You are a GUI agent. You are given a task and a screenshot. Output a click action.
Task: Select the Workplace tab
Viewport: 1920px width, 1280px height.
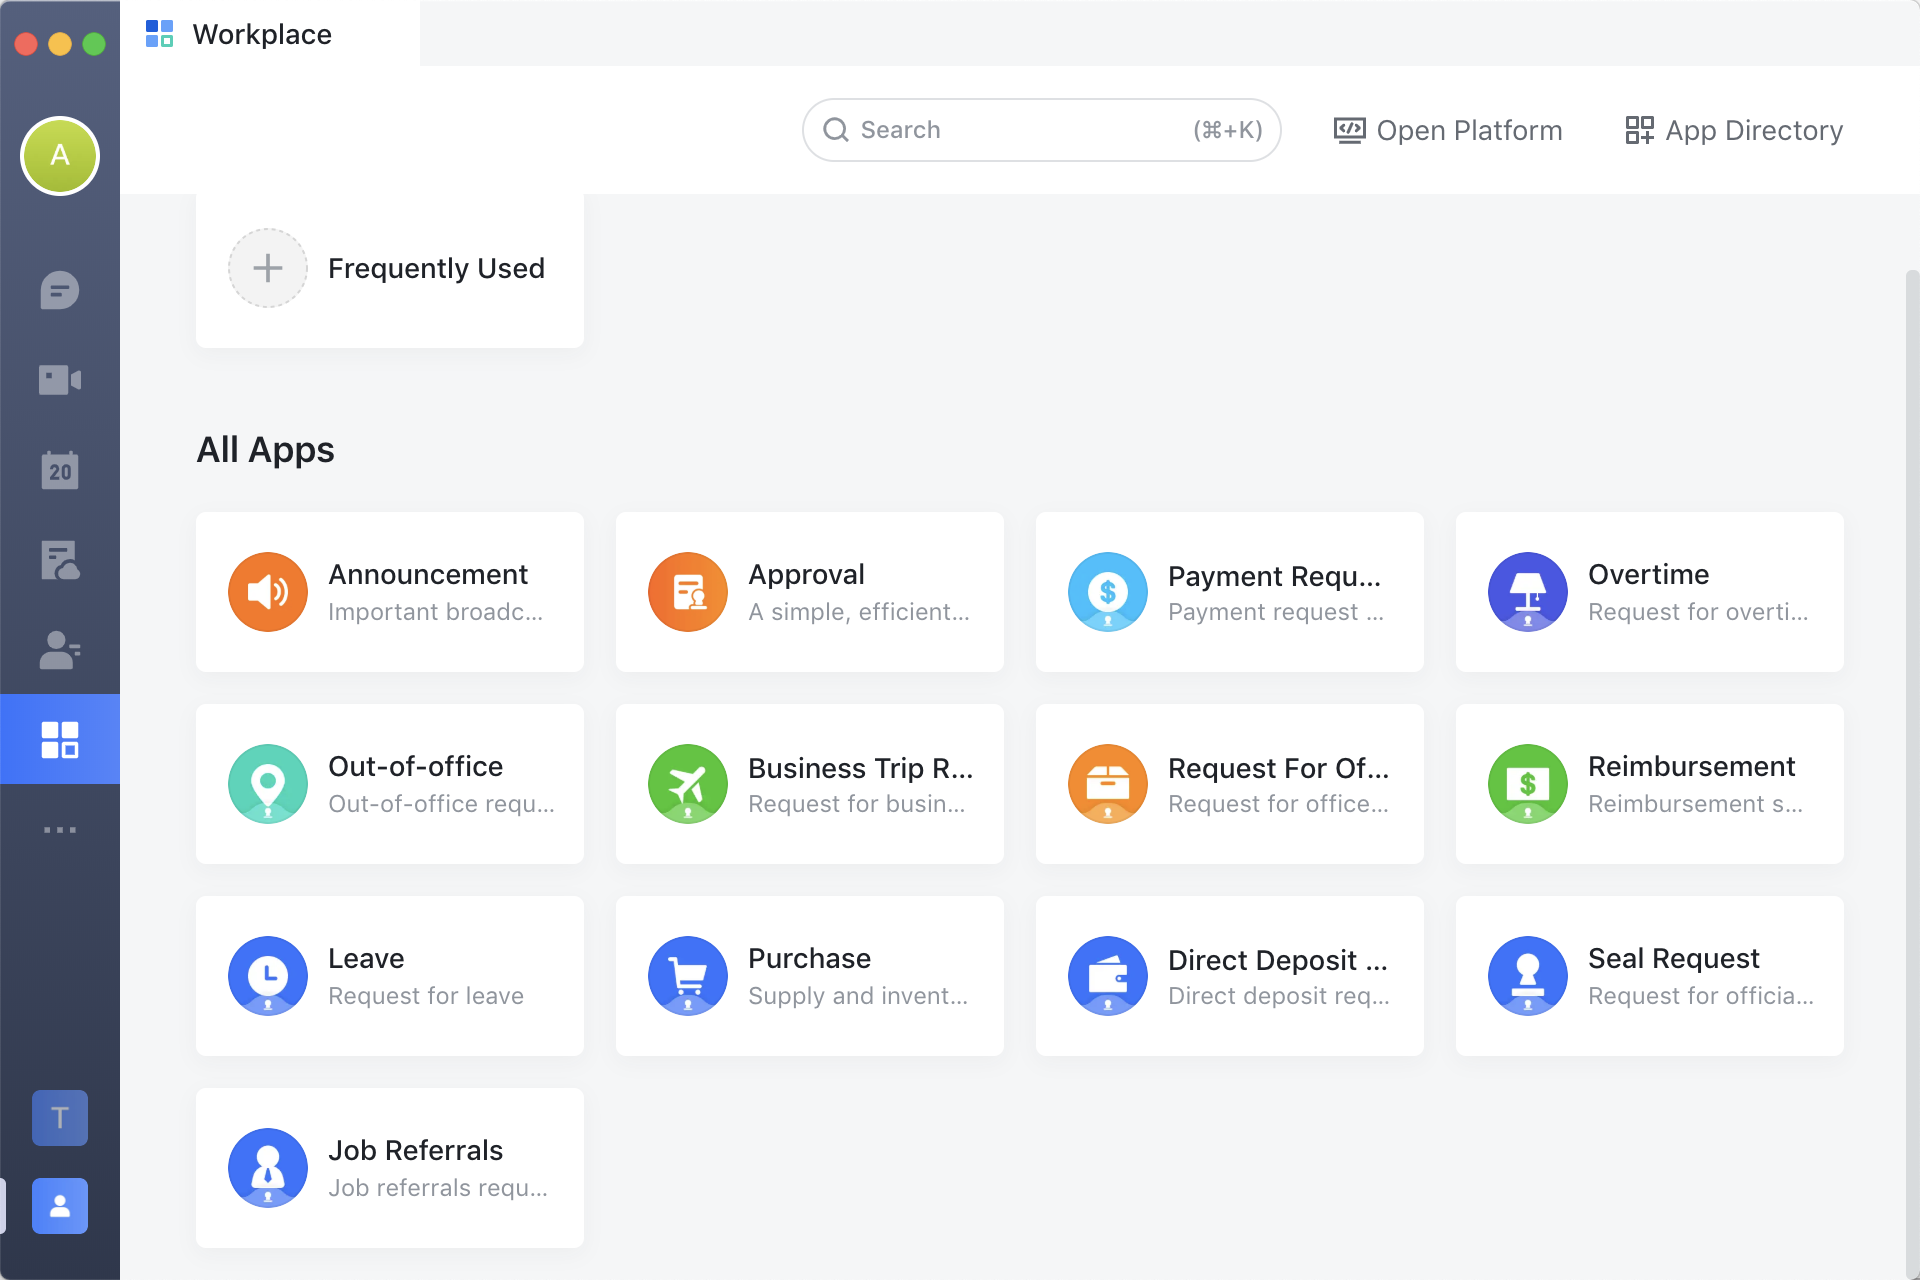[x=262, y=34]
